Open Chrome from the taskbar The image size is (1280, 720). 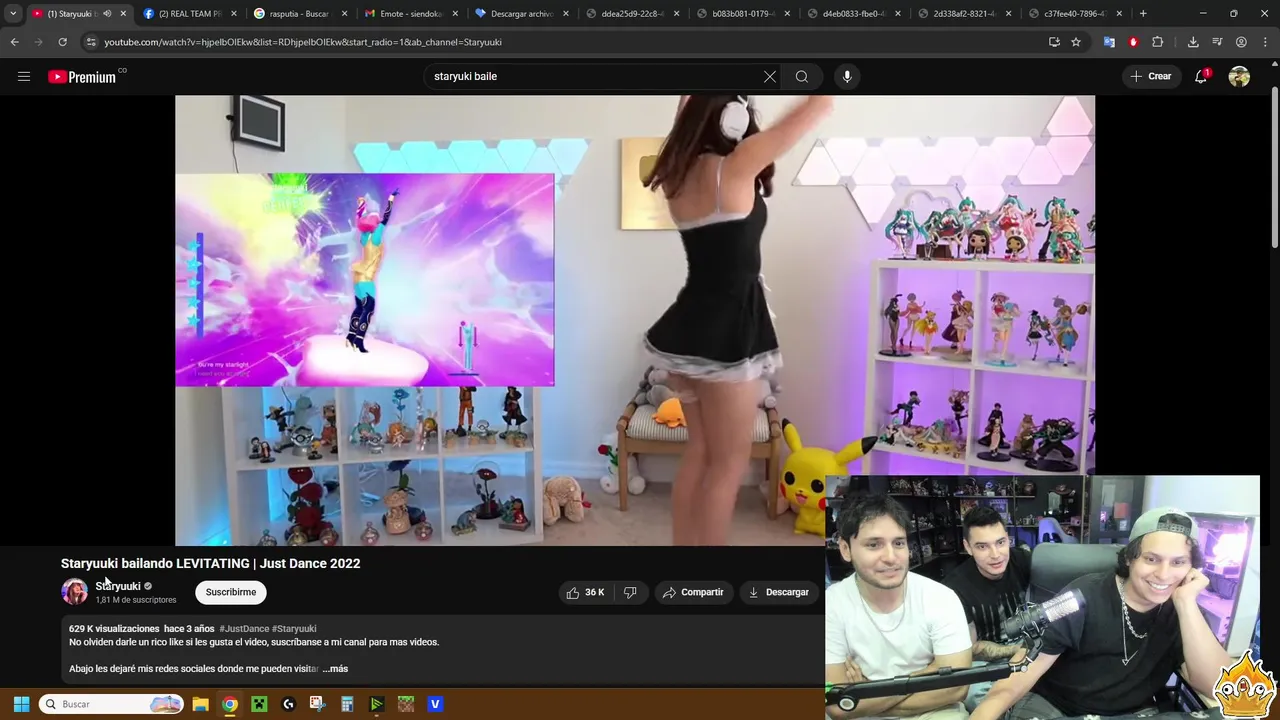click(230, 704)
